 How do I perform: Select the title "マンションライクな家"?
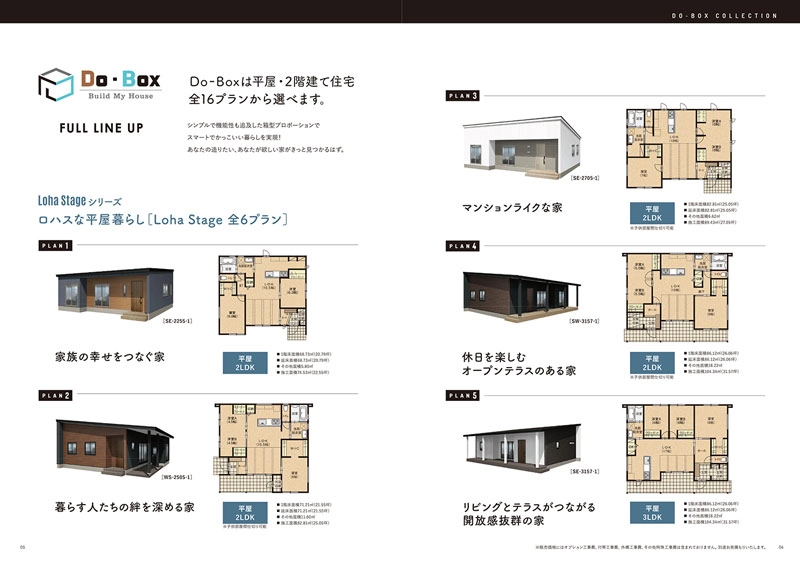pyautogui.click(x=512, y=208)
